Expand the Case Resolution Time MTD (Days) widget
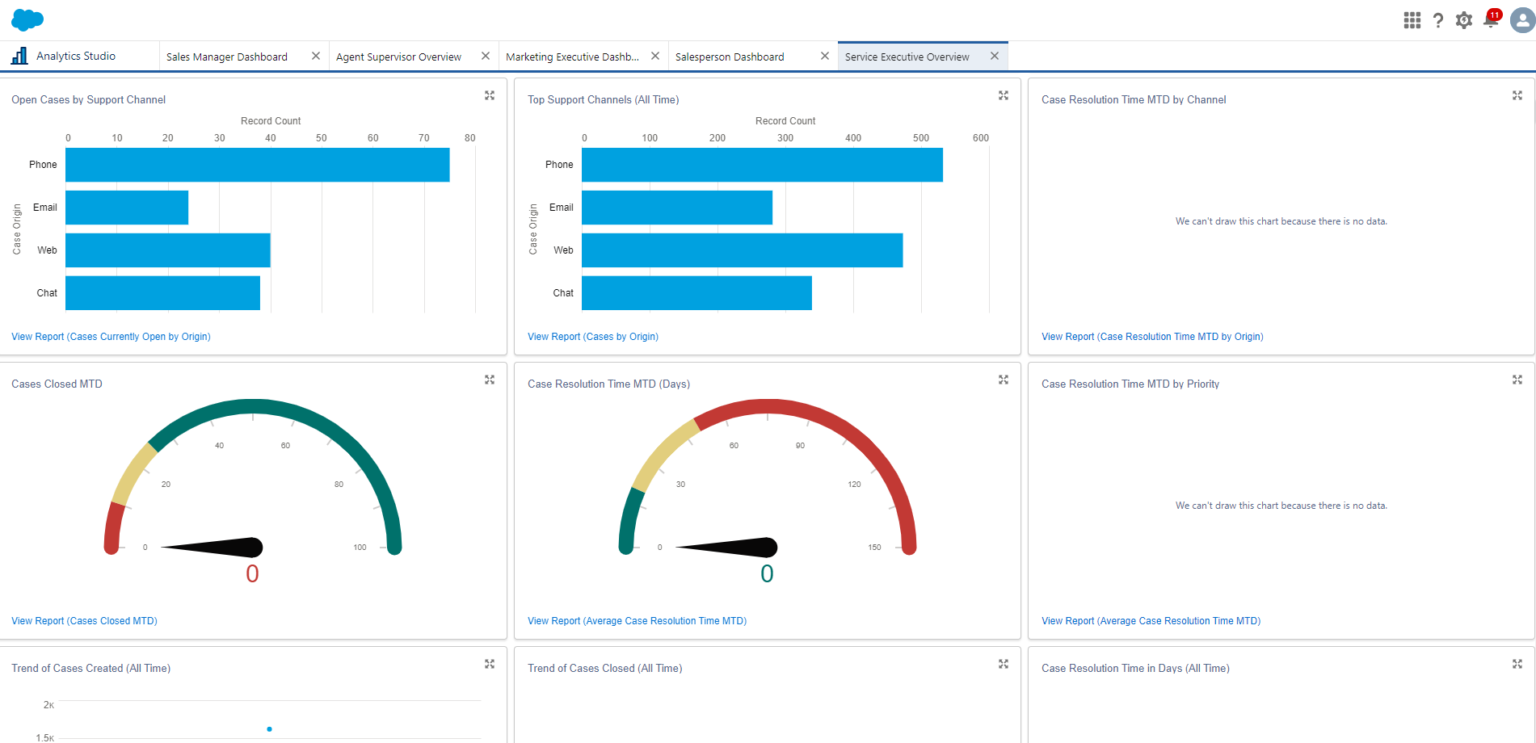This screenshot has width=1536, height=743. pos(1003,379)
